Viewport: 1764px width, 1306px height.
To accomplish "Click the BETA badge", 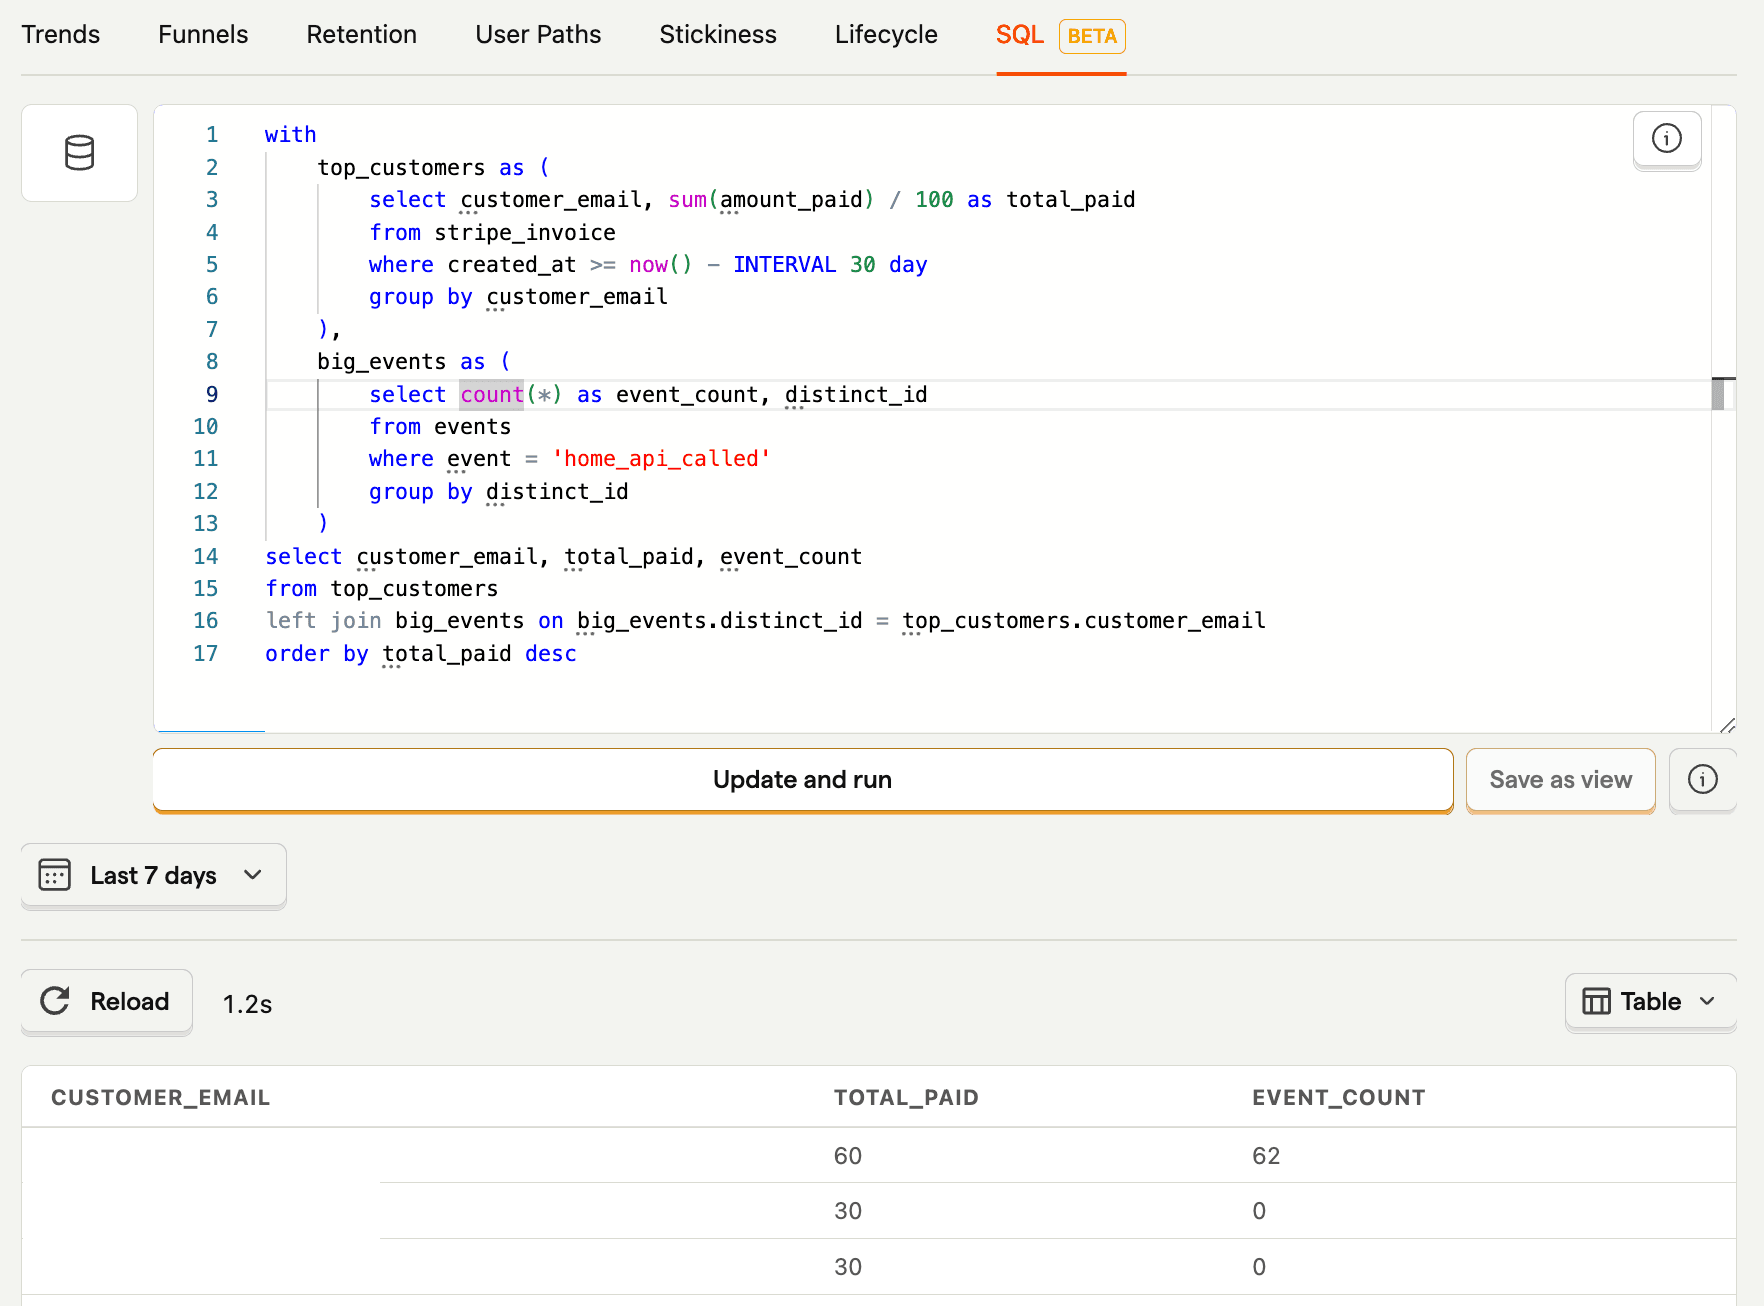I will (1092, 36).
